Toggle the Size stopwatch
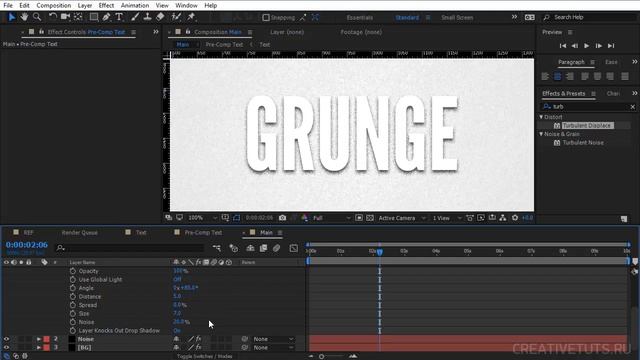This screenshot has height=360, width=640. click(73, 314)
